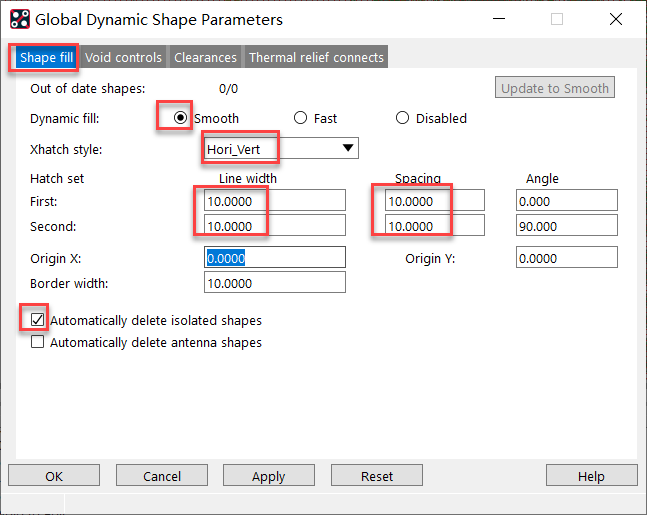
Task: Select the Fast dynamic fill option
Action: click(300, 118)
